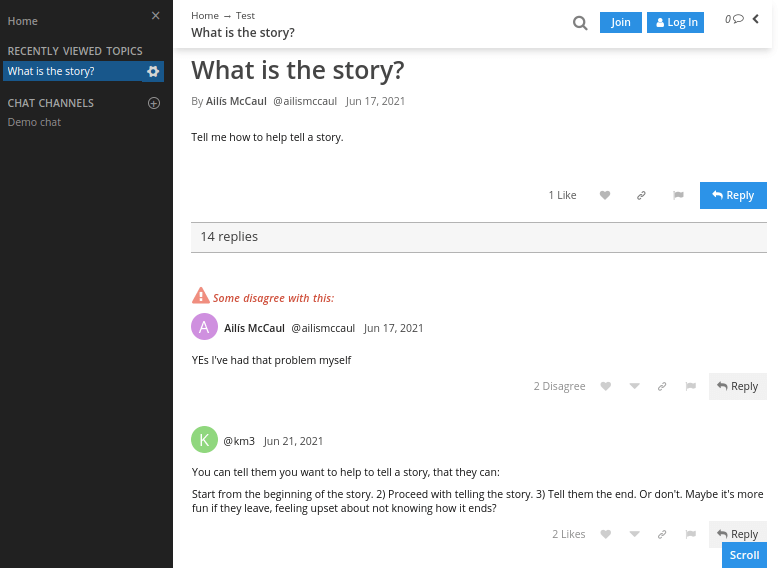Like Ailís McCaul's reply with heart icon
782x568 pixels.
[606, 386]
